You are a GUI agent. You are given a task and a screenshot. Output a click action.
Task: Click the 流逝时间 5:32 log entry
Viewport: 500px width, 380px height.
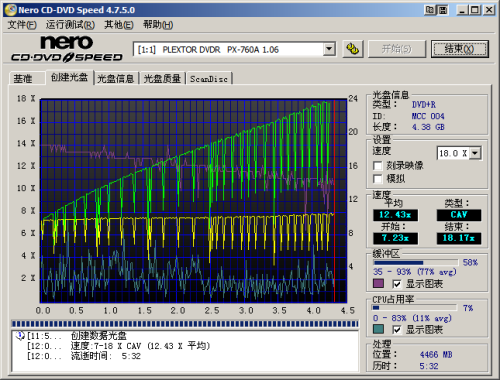tap(106, 356)
